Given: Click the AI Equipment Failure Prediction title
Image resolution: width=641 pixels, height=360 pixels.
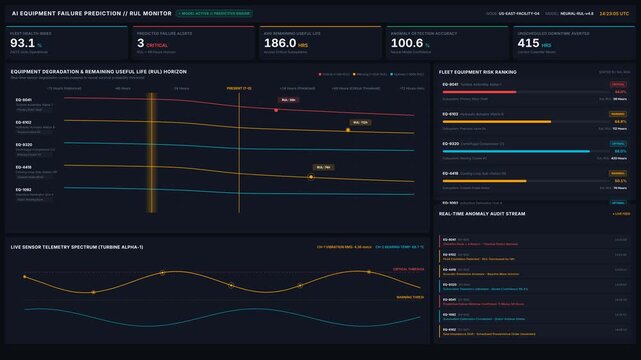Looking at the screenshot, I should [92, 13].
